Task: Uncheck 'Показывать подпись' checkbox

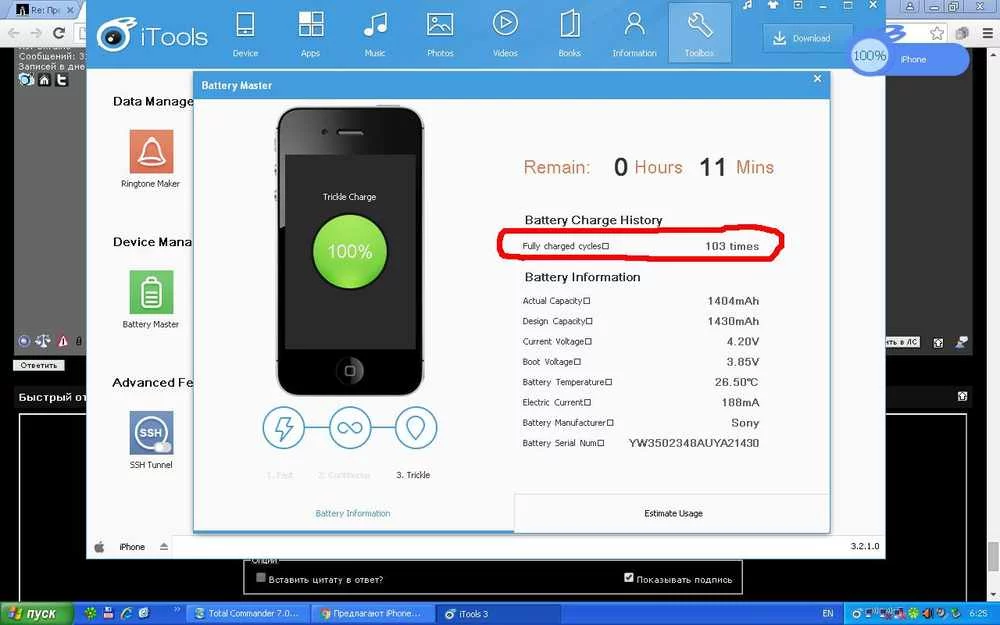Action: tap(629, 577)
